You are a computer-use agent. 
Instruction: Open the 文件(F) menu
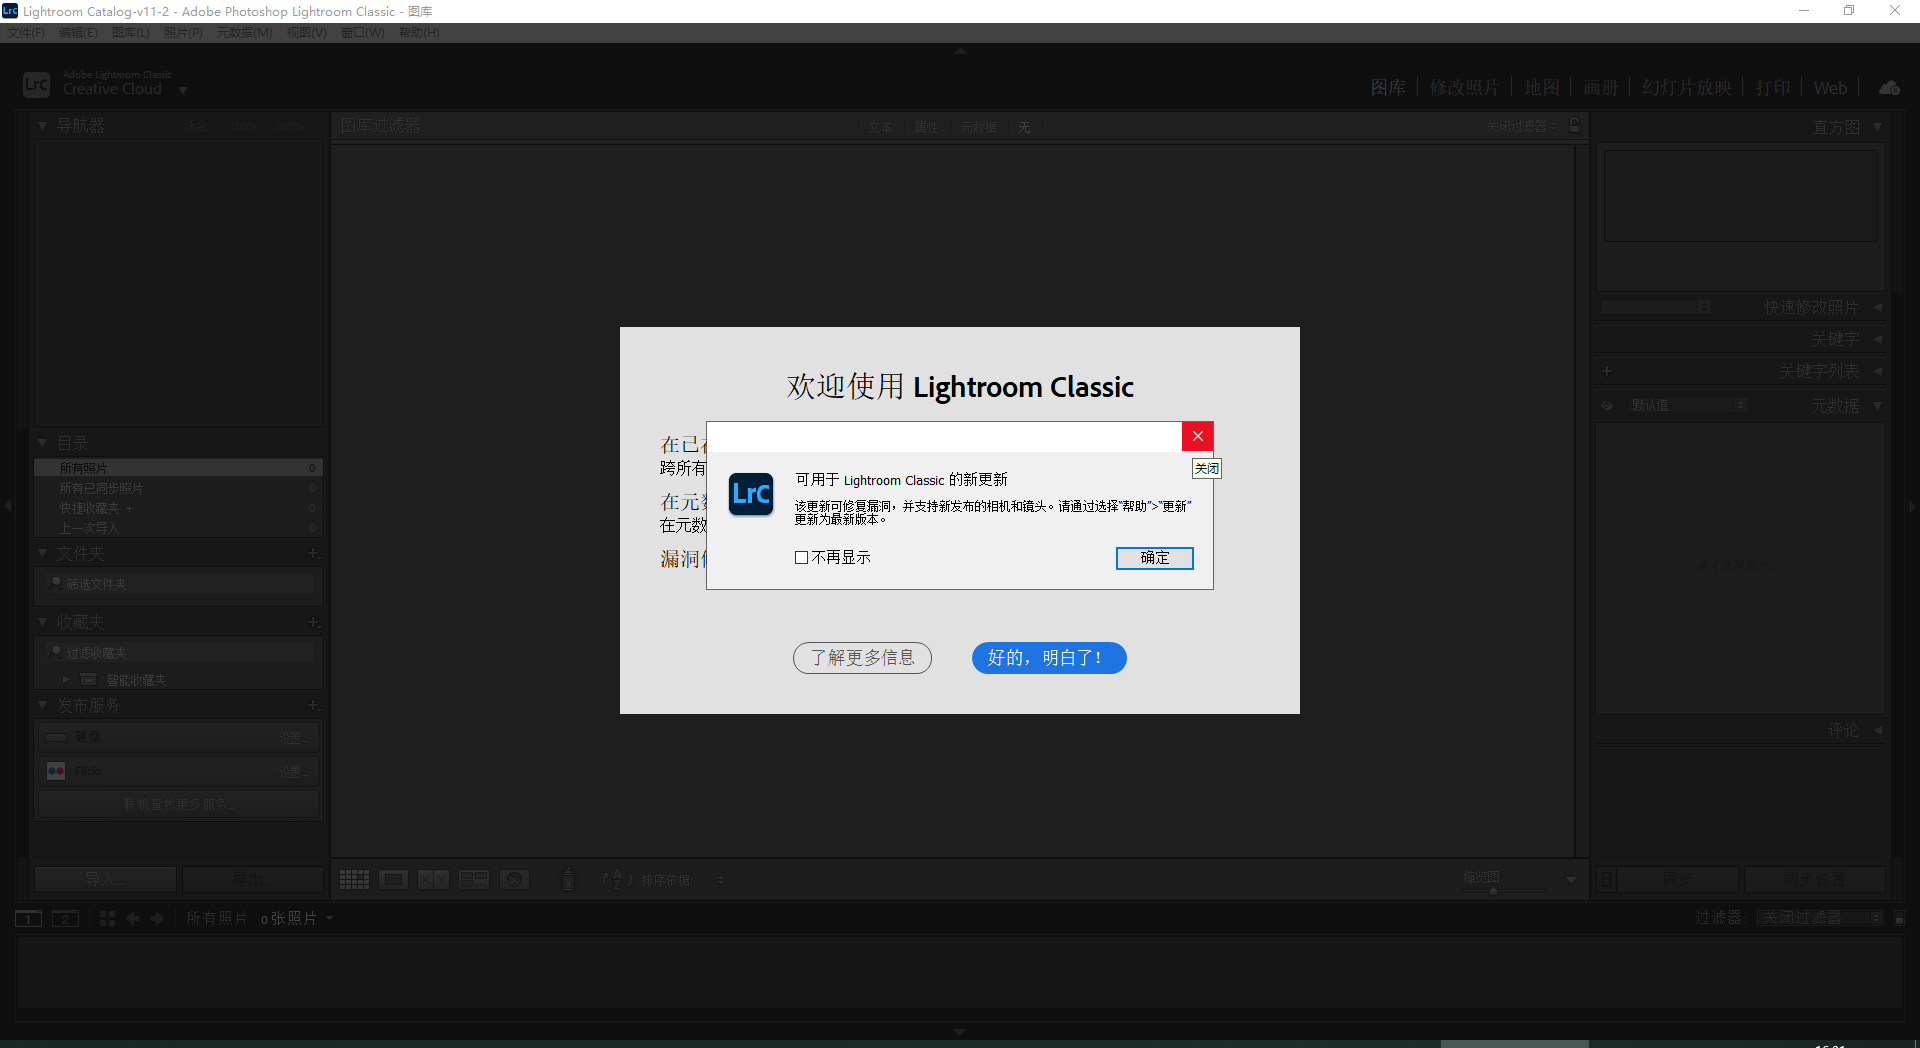point(26,33)
